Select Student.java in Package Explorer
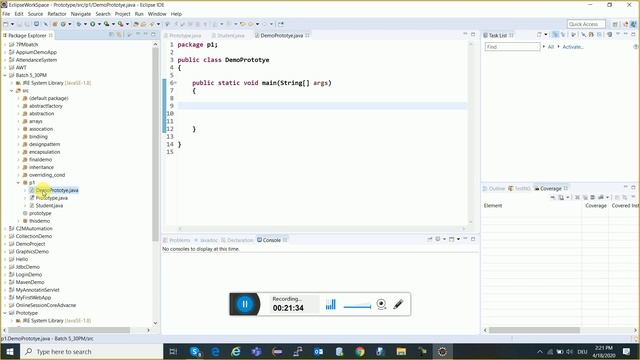Screen dimensions: 640x360 pos(49,206)
